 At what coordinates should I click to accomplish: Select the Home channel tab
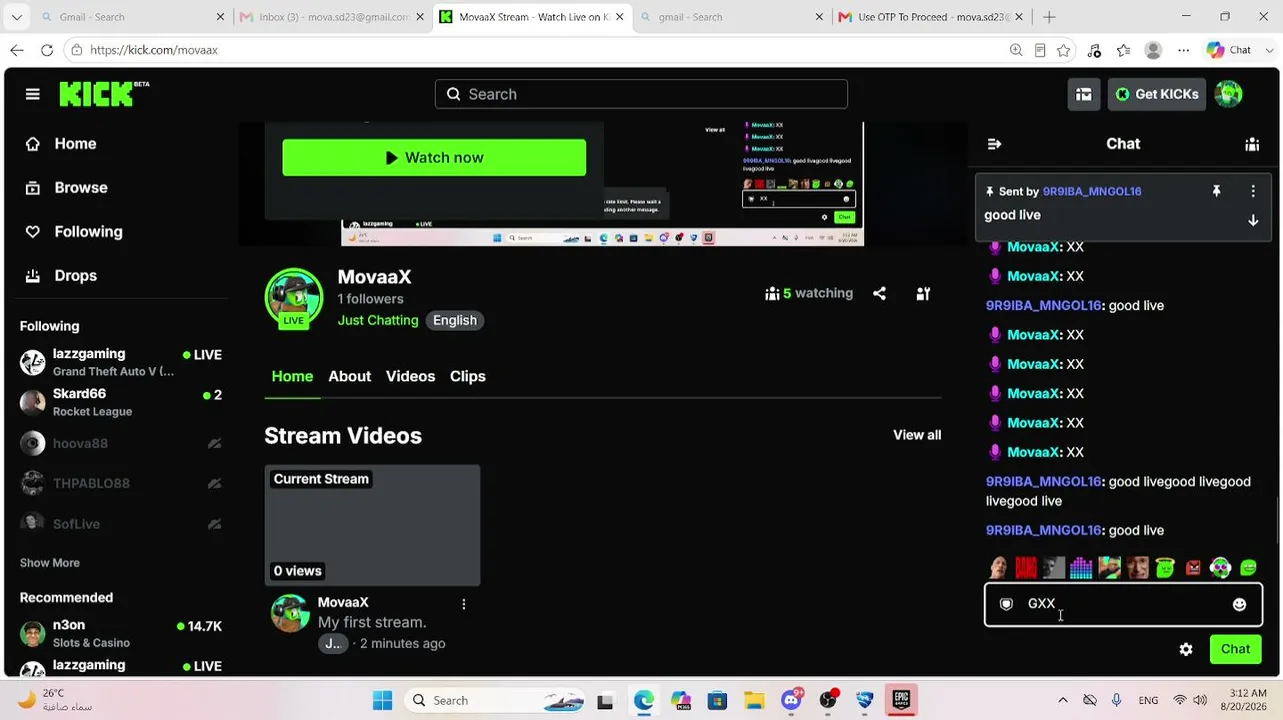pyautogui.click(x=292, y=376)
